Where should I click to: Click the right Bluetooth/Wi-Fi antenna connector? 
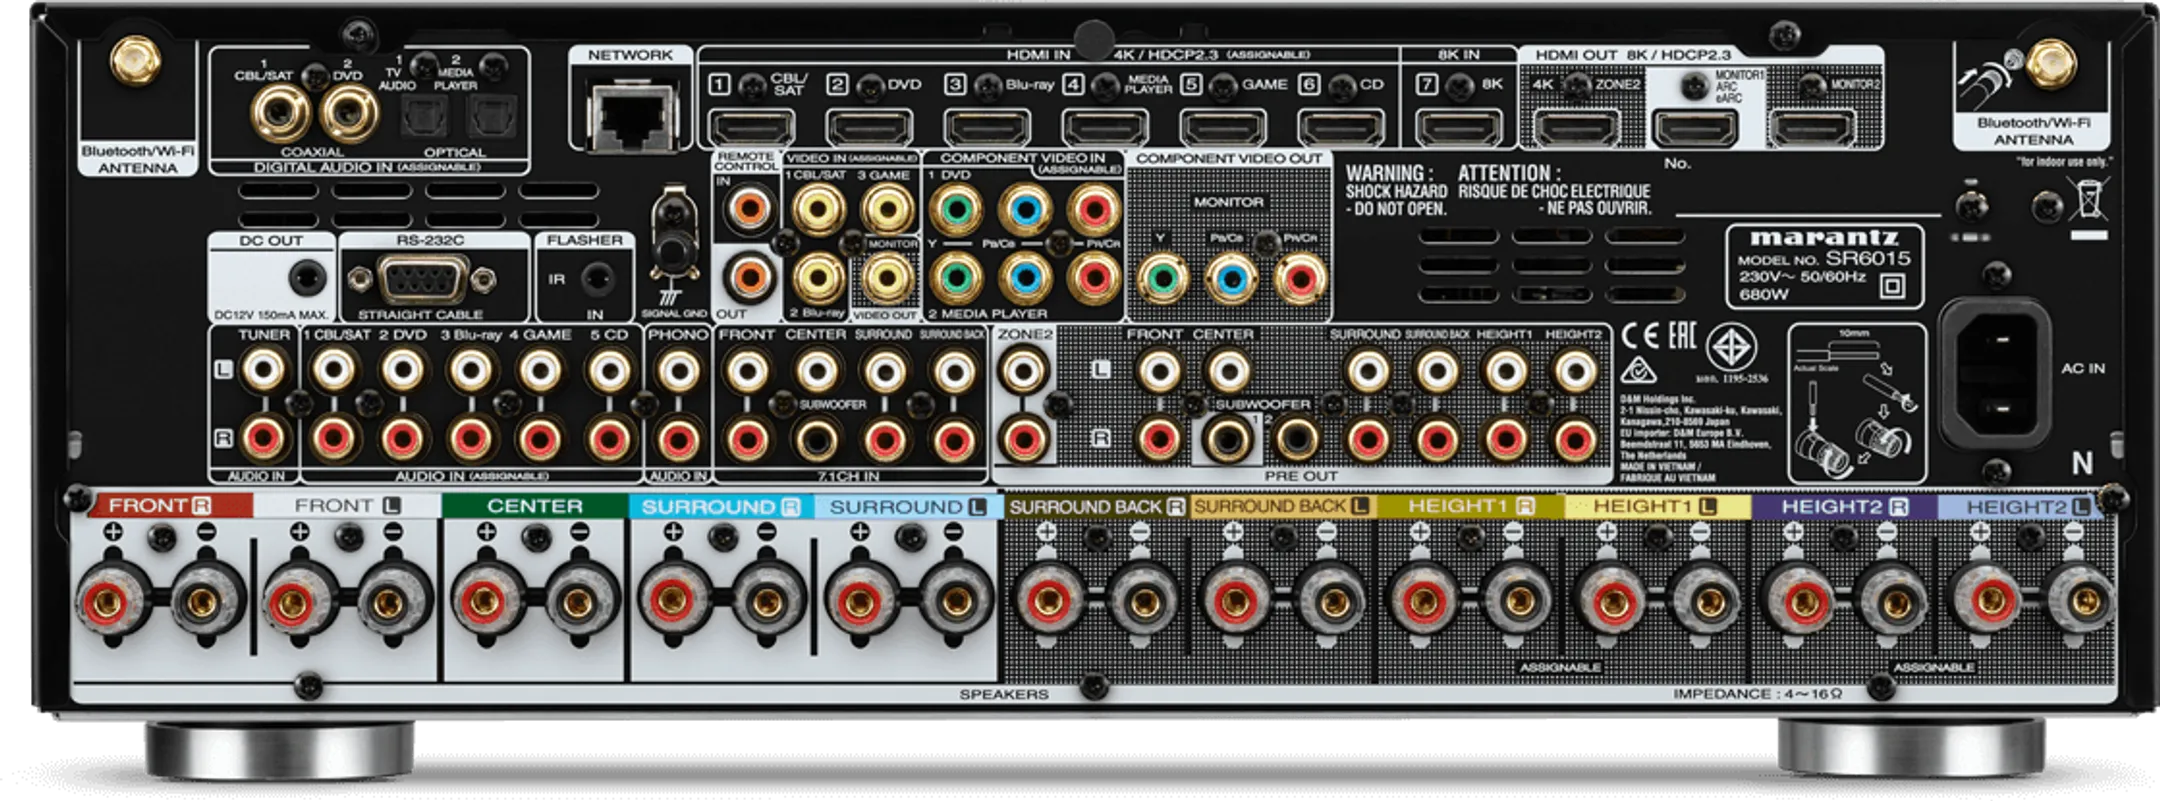pos(2050,62)
